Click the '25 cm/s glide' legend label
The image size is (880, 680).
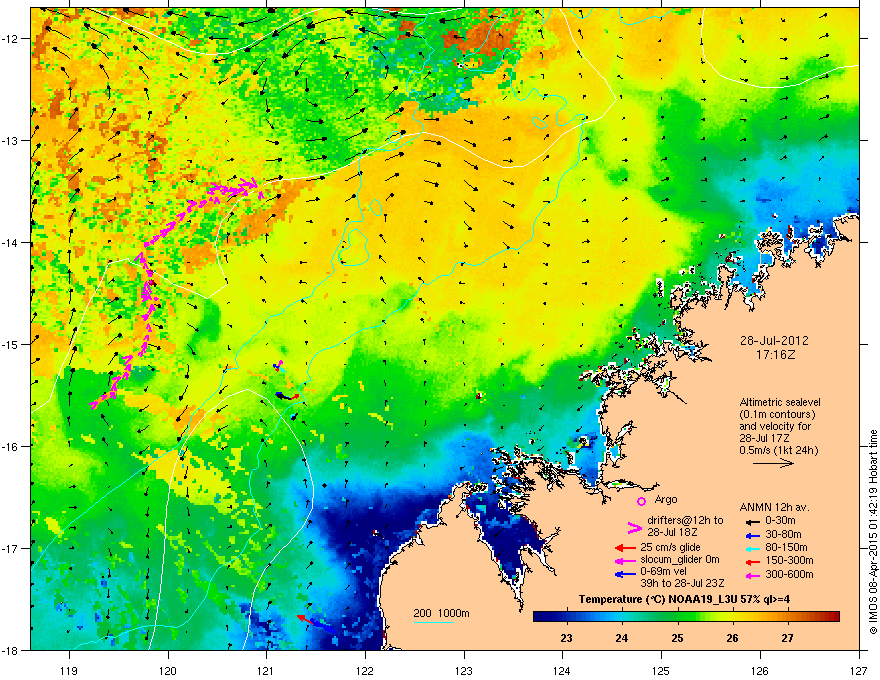click(x=670, y=547)
